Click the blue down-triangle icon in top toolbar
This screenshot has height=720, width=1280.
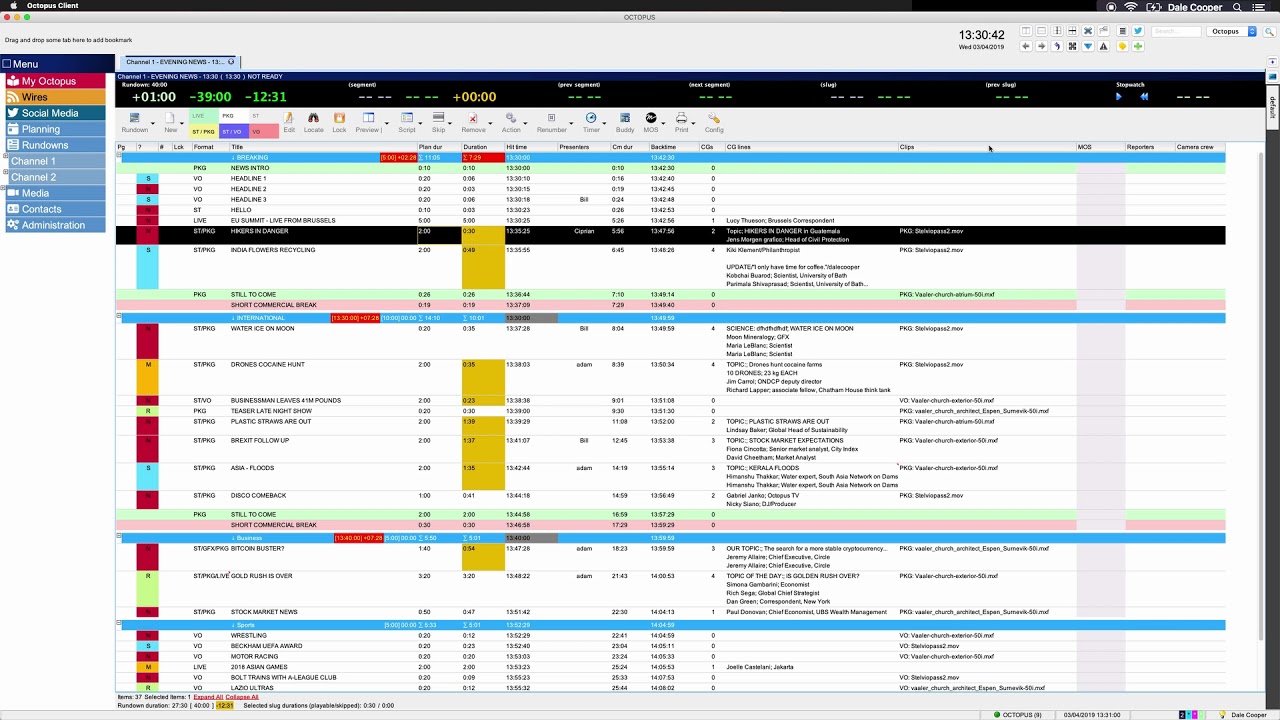click(x=1088, y=46)
